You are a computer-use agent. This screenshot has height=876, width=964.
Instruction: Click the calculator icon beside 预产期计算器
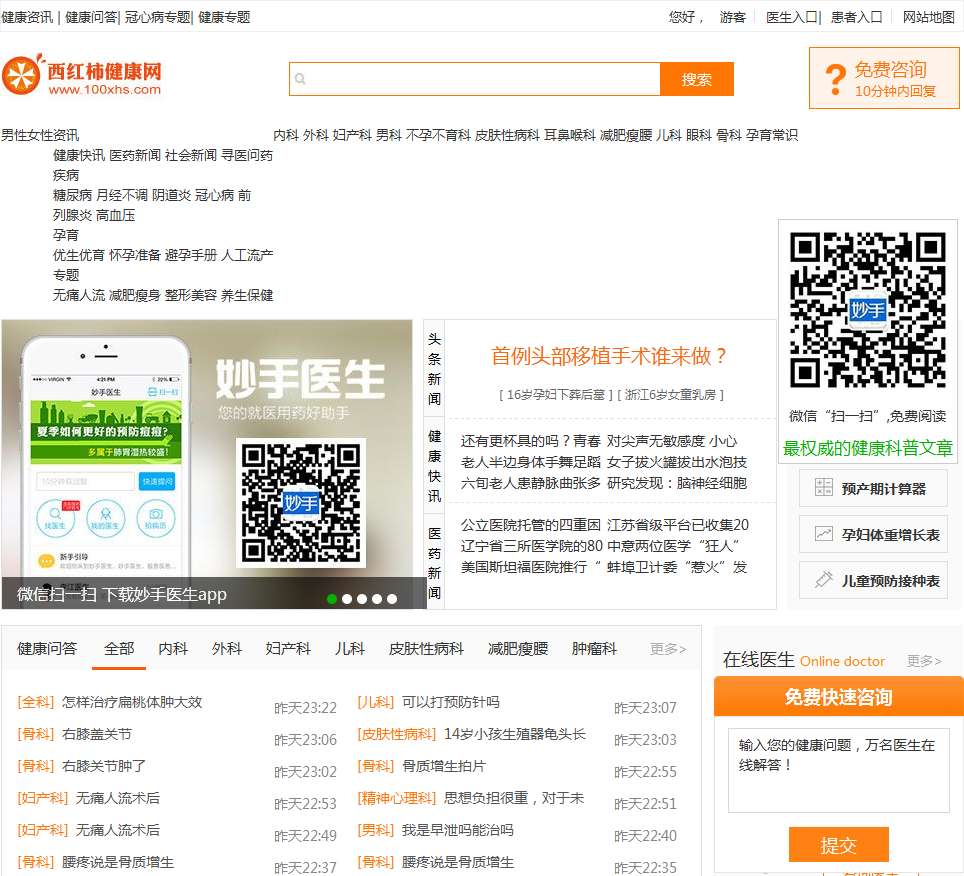[x=823, y=488]
